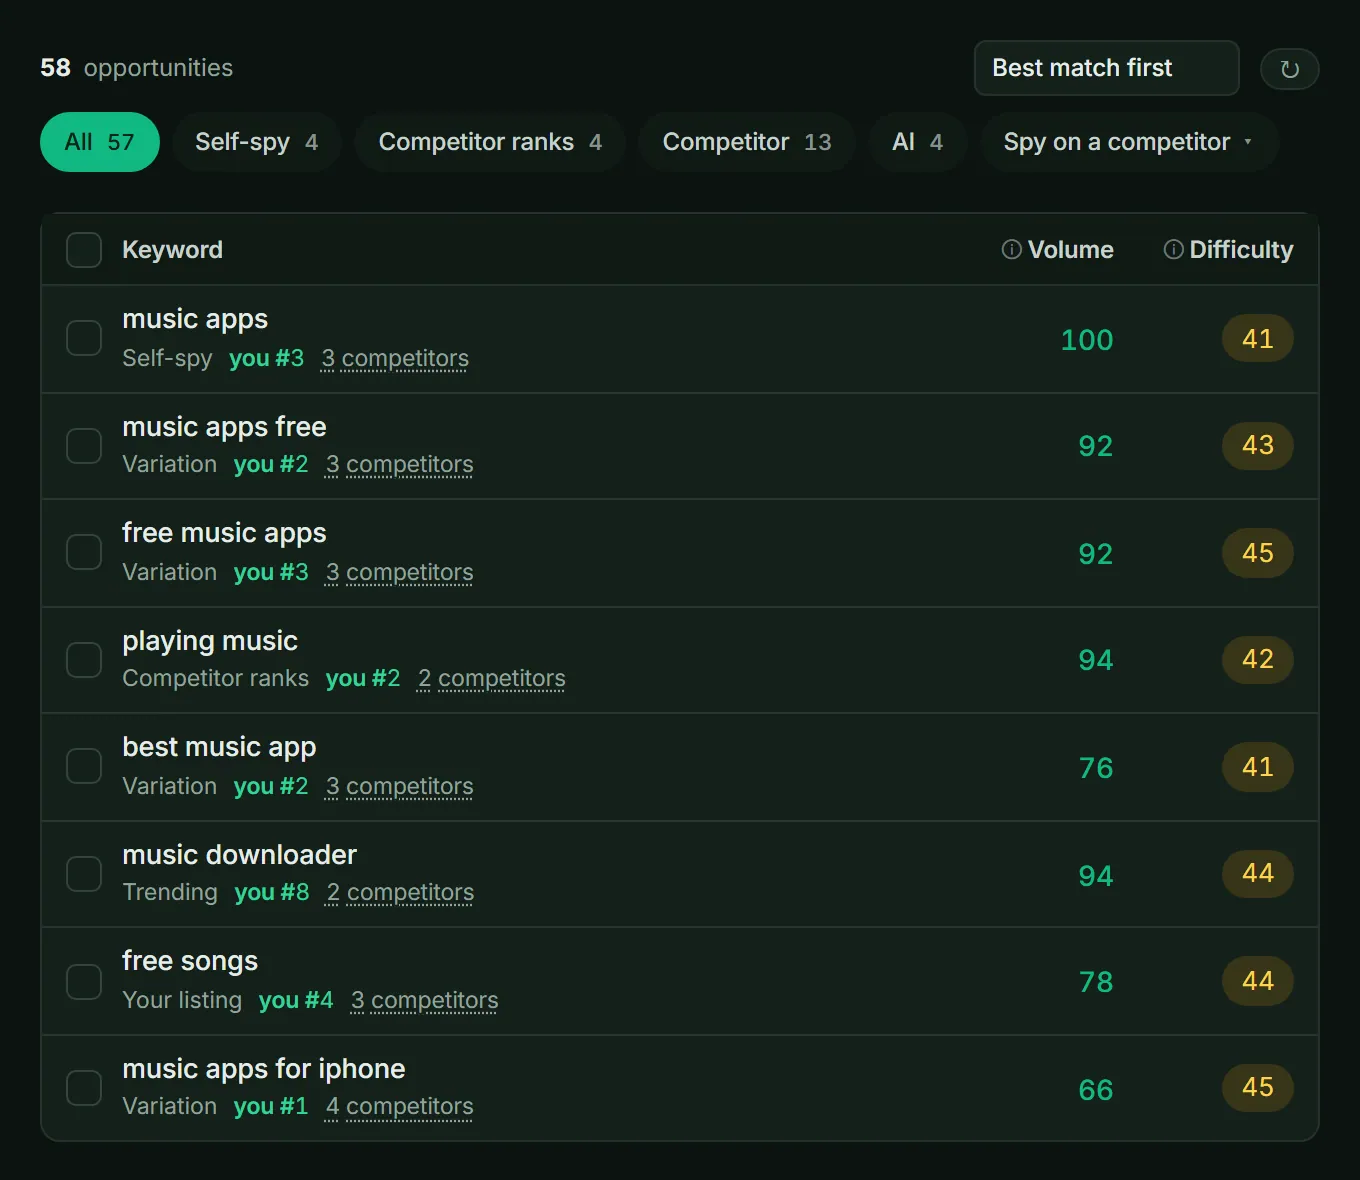Select the free songs checkbox
The width and height of the screenshot is (1360, 1180).
coord(84,982)
